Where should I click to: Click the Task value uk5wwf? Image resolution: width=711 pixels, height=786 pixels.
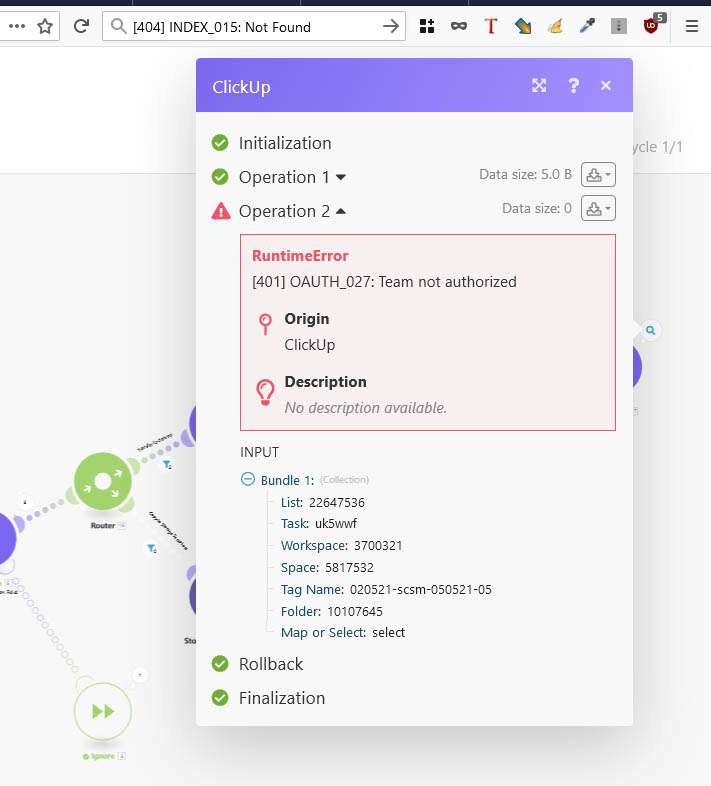335,523
